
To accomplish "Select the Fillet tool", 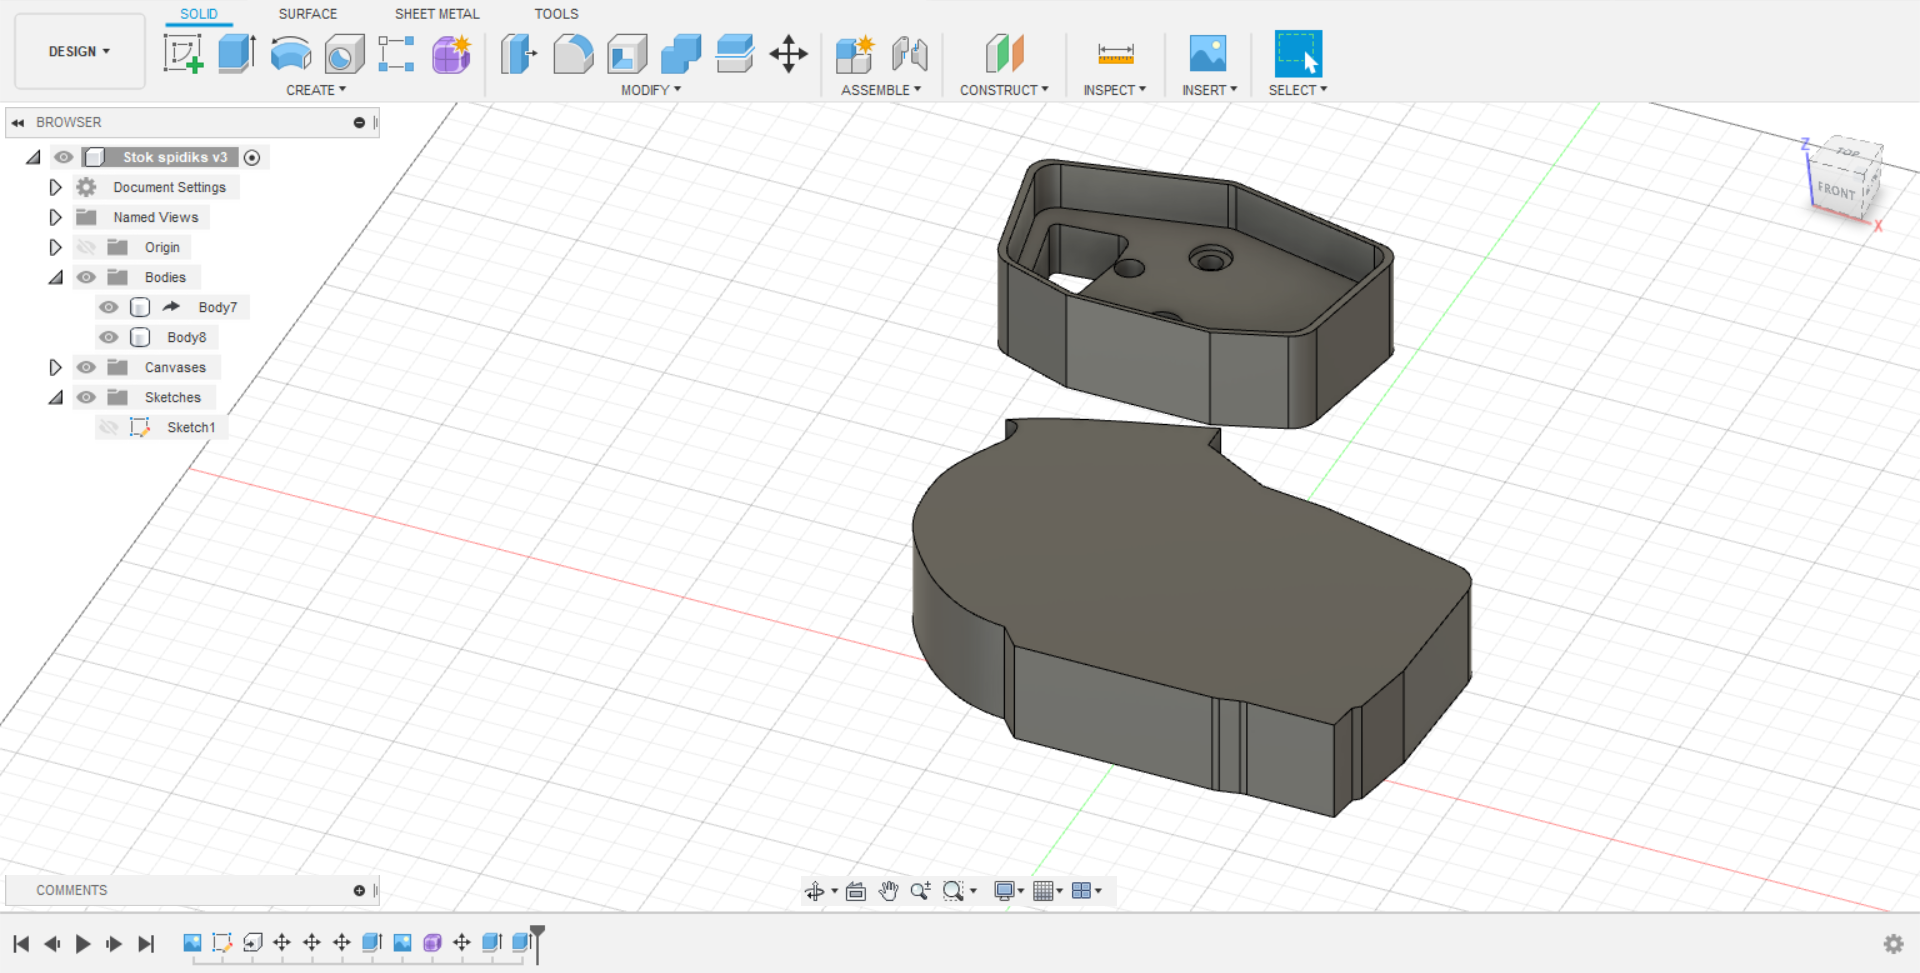I will pos(573,53).
